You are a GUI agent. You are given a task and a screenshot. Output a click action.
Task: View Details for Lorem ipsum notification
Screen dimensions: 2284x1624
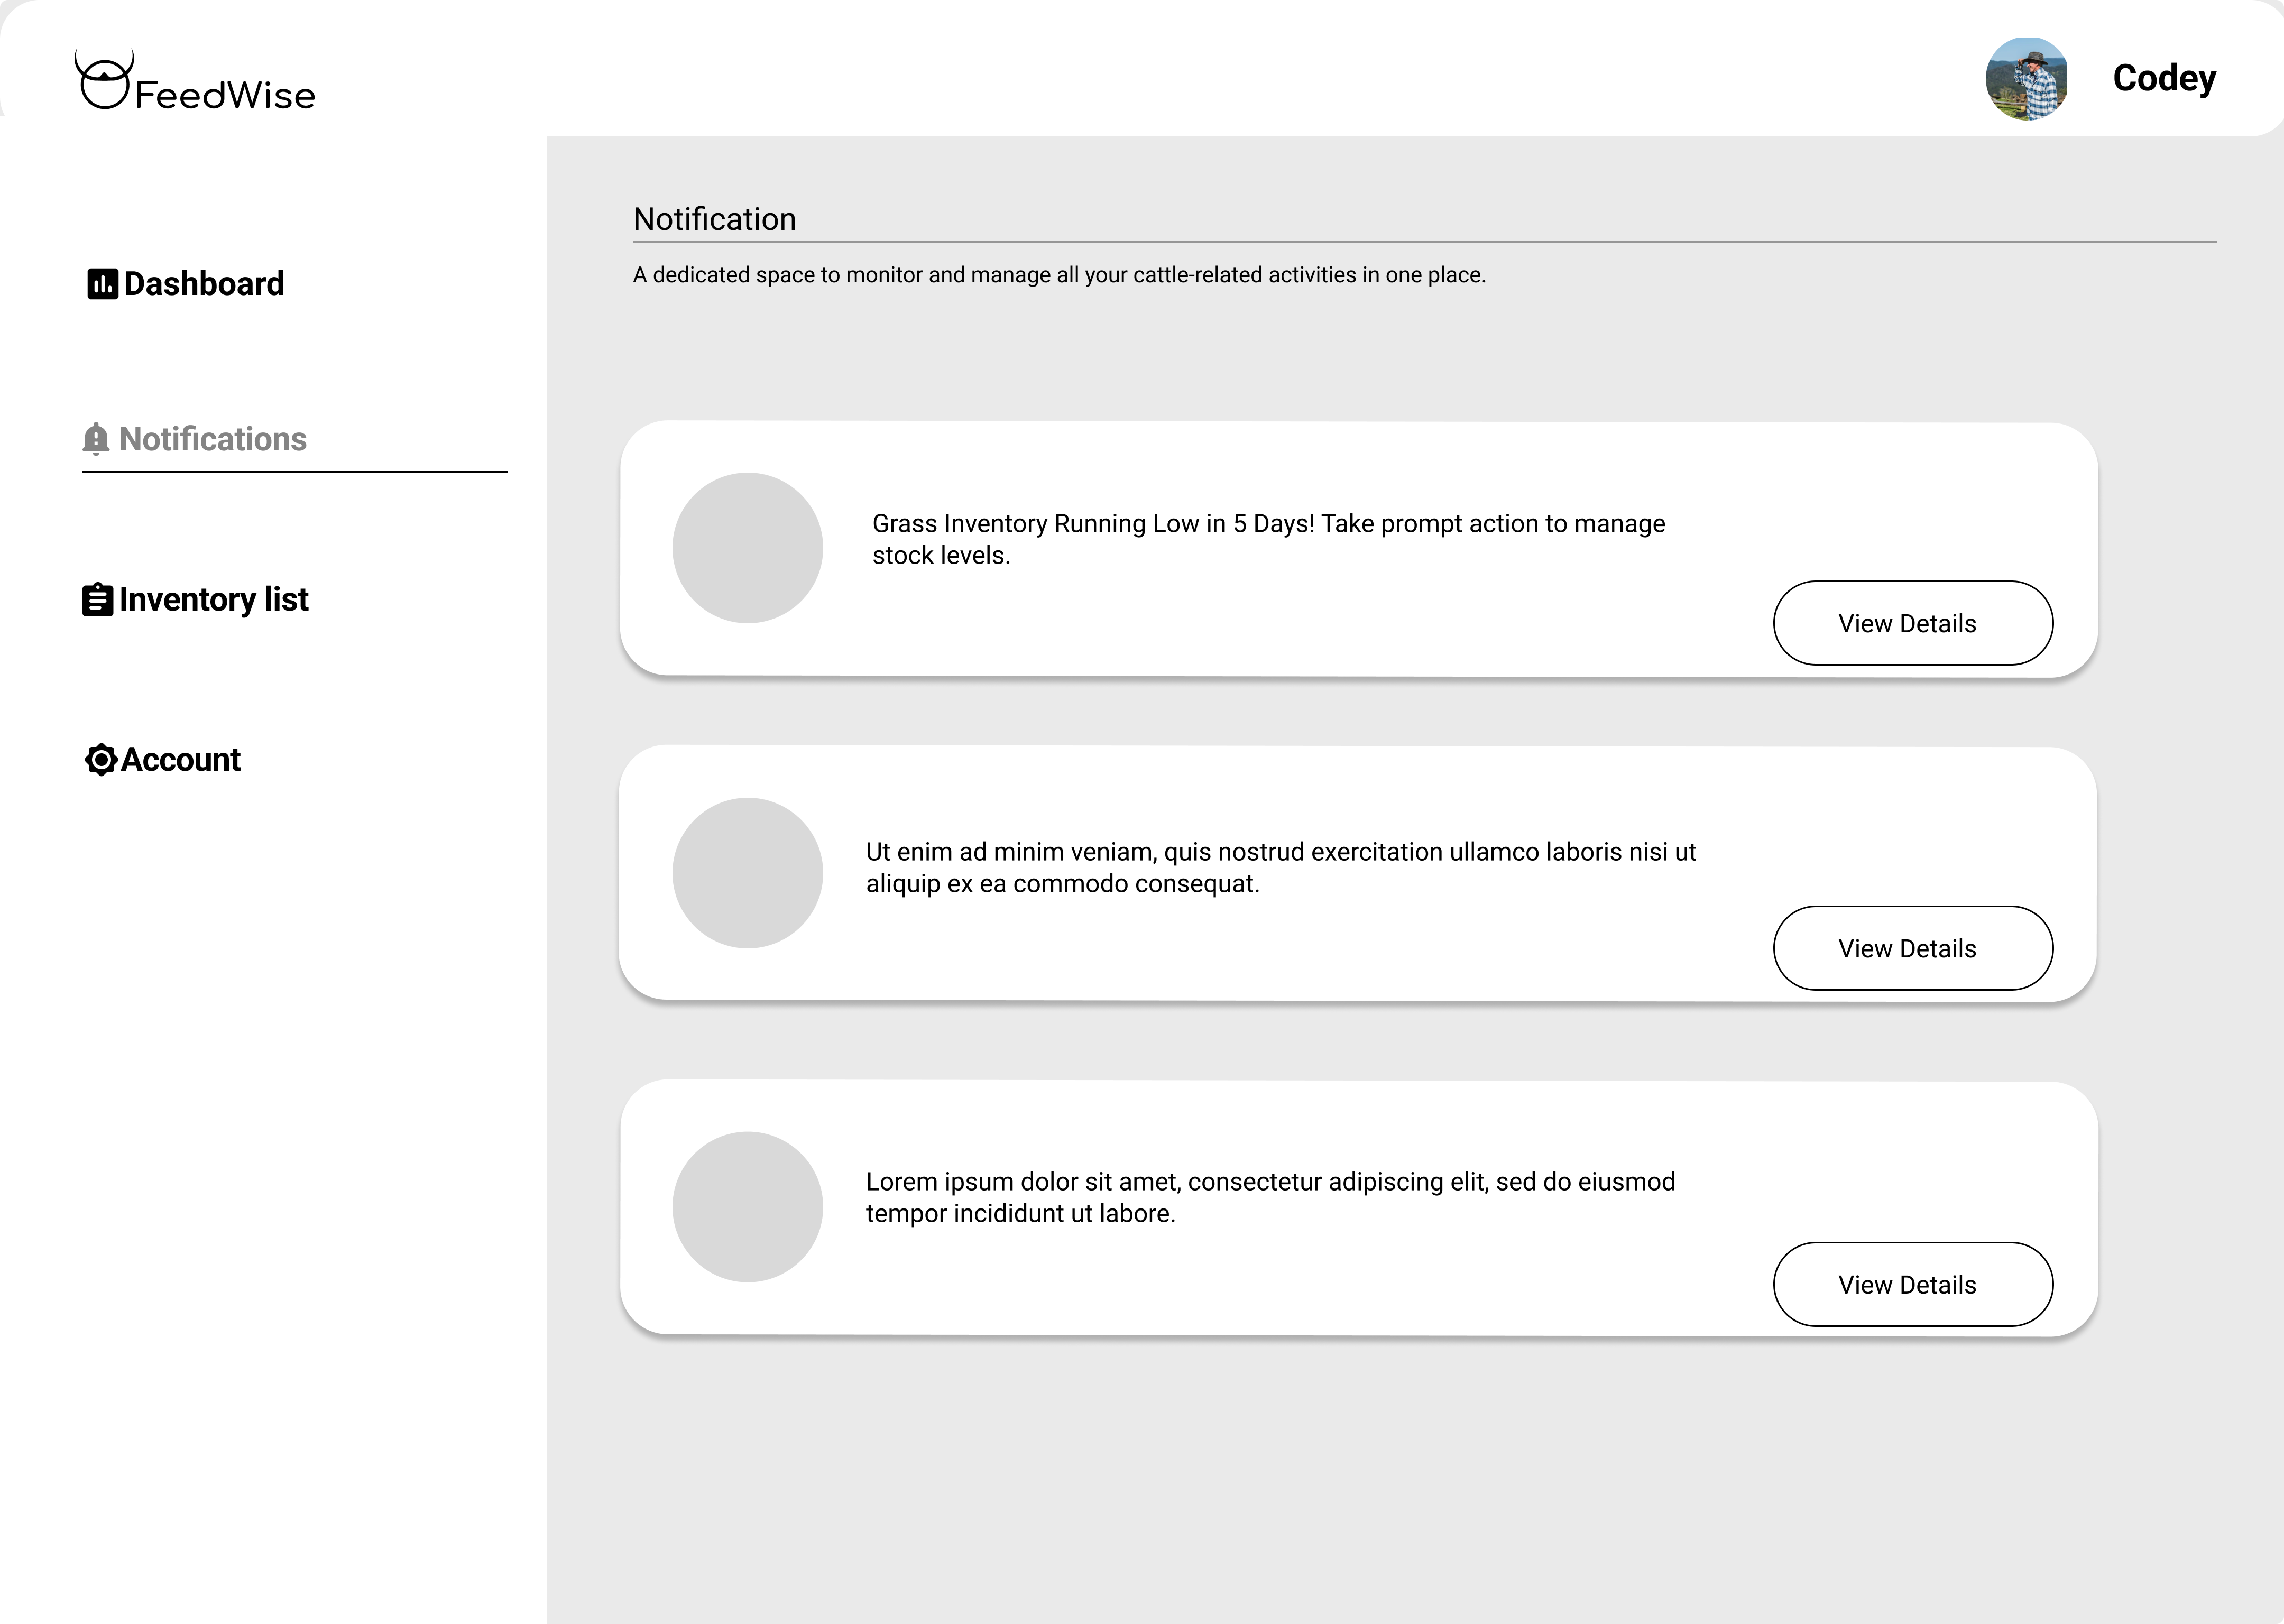pyautogui.click(x=1913, y=1284)
